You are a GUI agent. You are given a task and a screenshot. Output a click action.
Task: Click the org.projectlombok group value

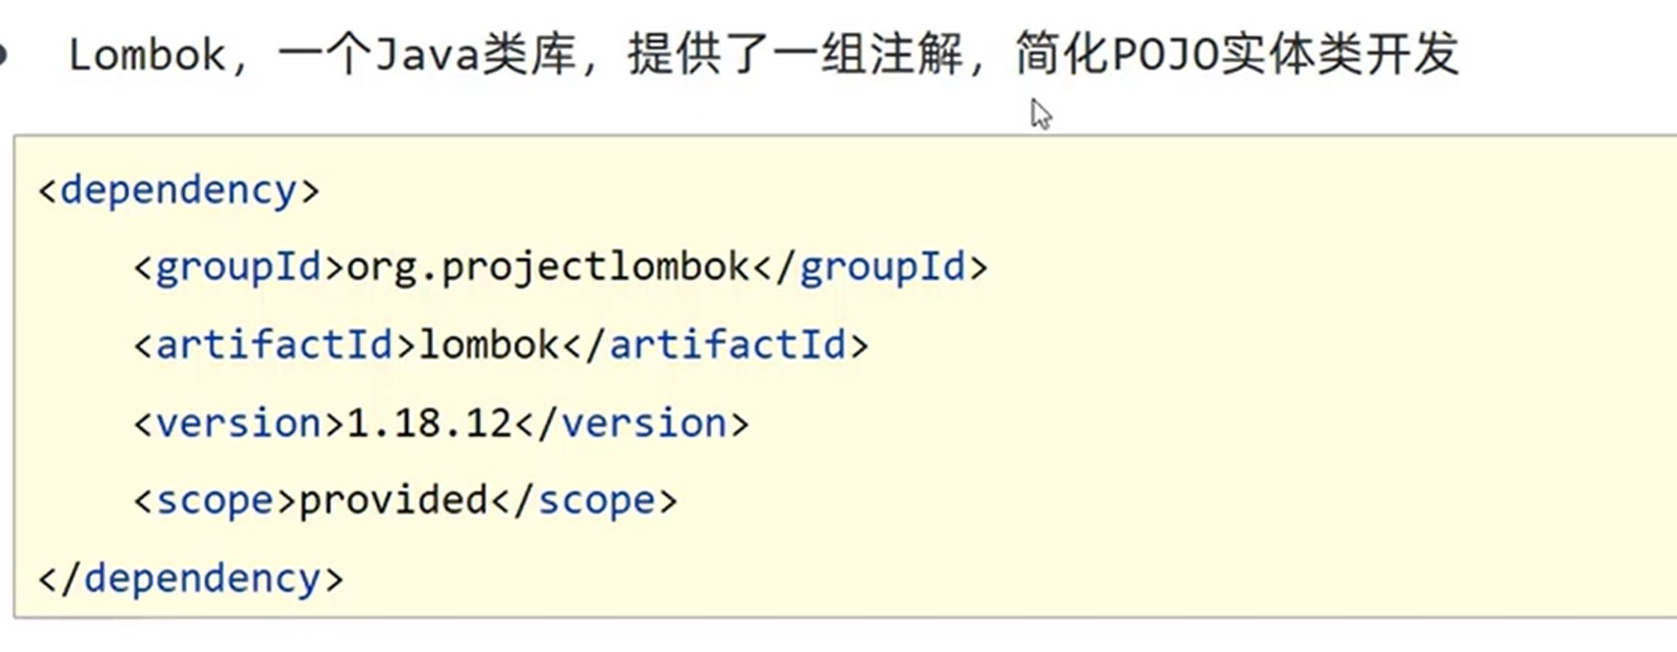548,267
